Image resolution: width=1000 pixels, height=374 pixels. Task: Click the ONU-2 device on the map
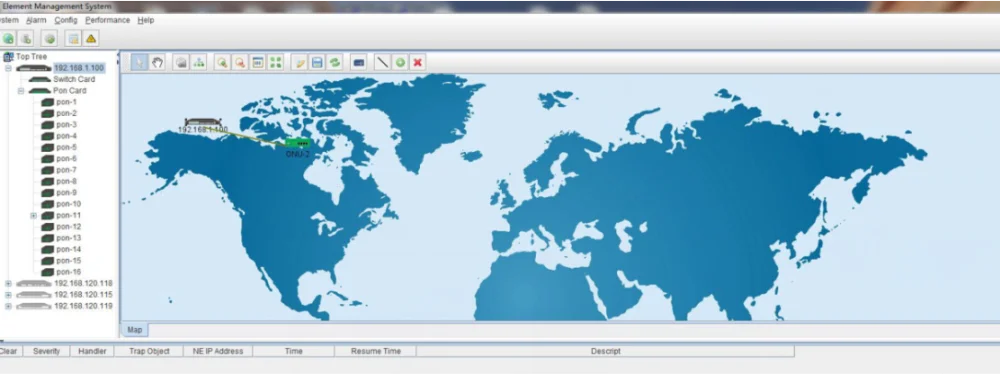click(297, 143)
